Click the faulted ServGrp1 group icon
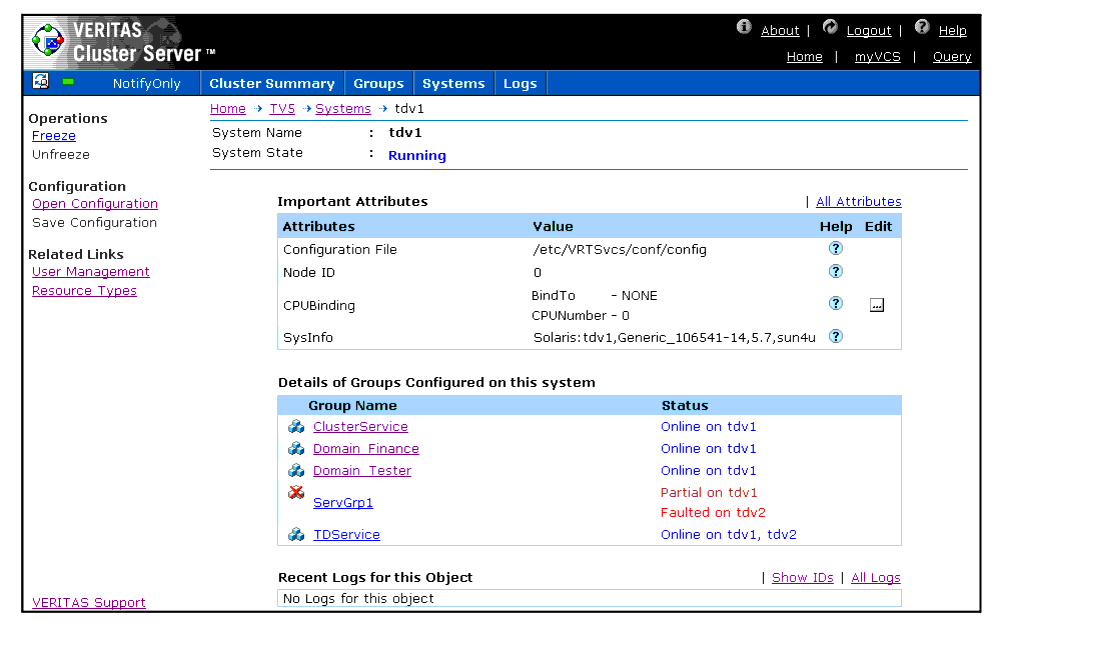The width and height of the screenshot is (1120, 658). (296, 493)
